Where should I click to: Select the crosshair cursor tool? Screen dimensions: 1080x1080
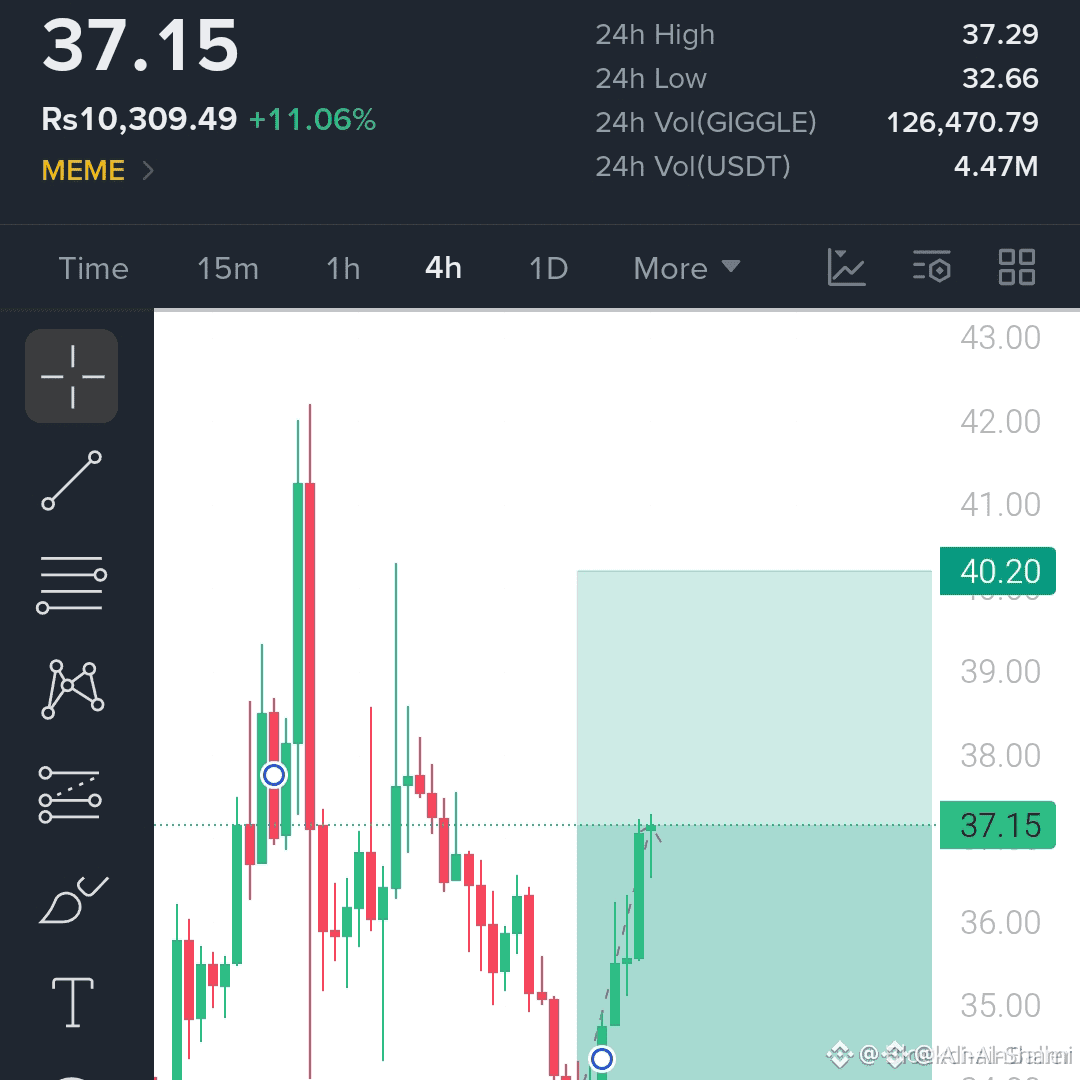[x=72, y=376]
